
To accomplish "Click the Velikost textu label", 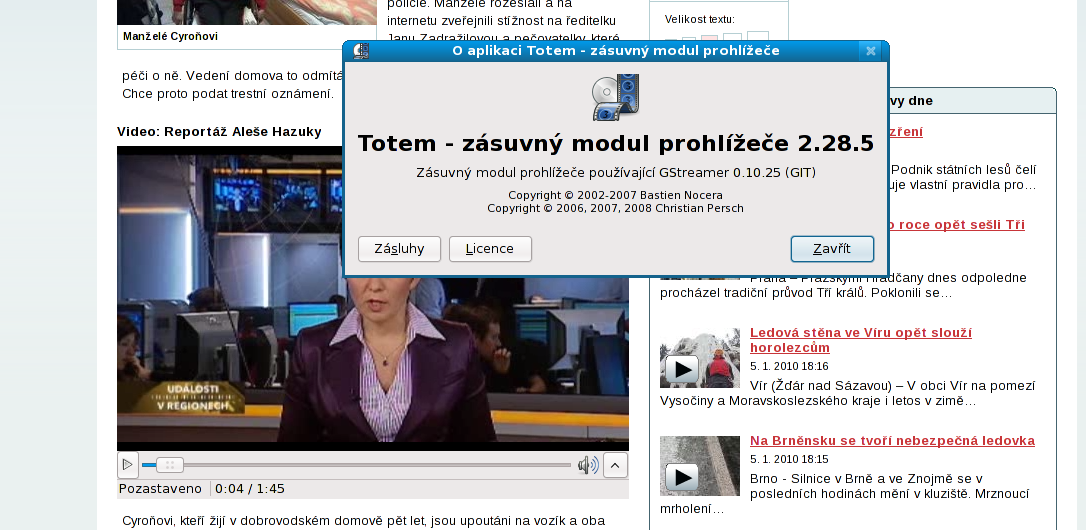I will coord(700,19).
